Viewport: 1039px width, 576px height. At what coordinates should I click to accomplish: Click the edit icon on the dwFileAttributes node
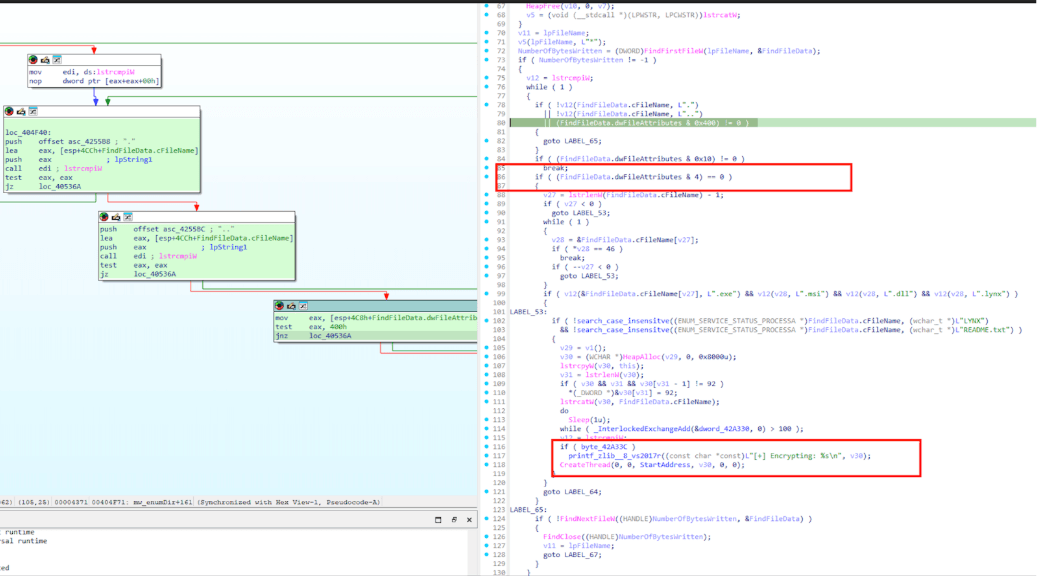point(292,306)
